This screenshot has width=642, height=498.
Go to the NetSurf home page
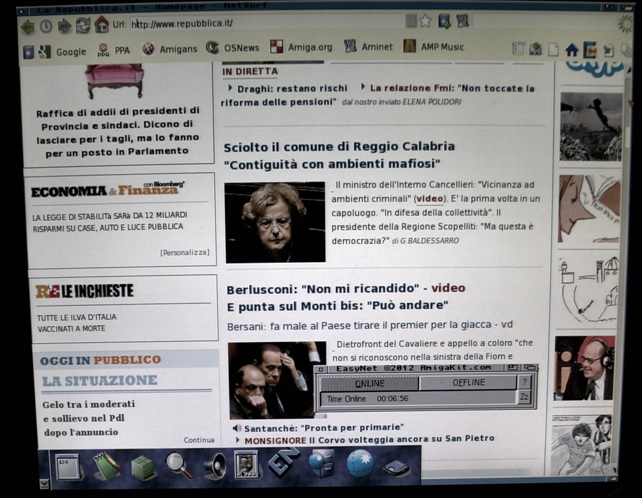(x=102, y=24)
